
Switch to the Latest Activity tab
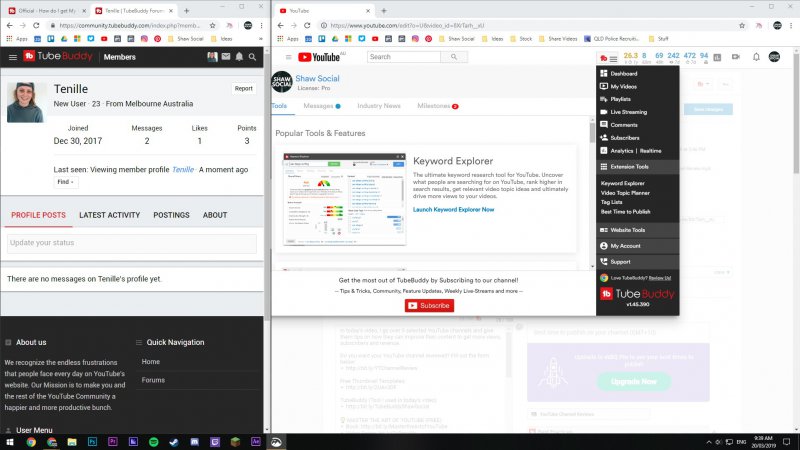tap(109, 215)
